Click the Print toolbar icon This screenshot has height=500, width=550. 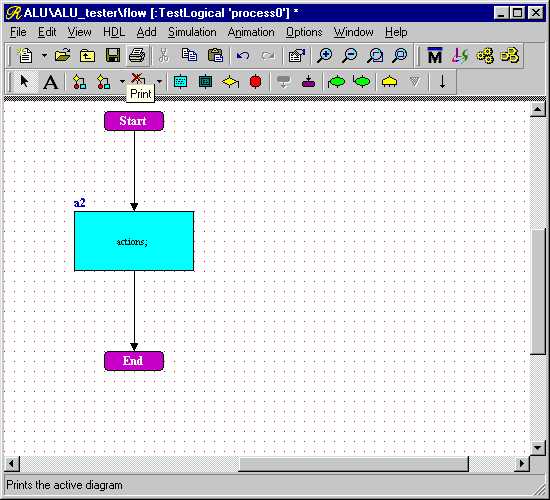point(137,55)
